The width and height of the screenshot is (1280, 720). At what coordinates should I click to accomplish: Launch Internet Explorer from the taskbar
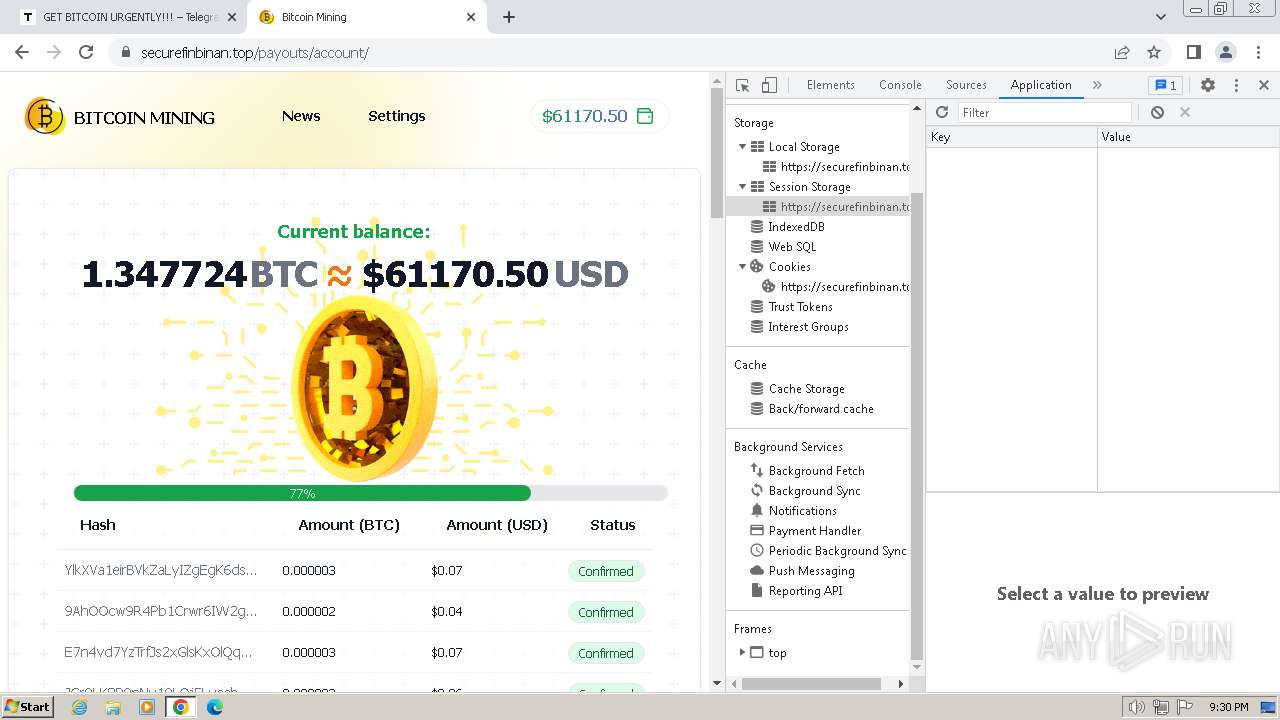[80, 707]
